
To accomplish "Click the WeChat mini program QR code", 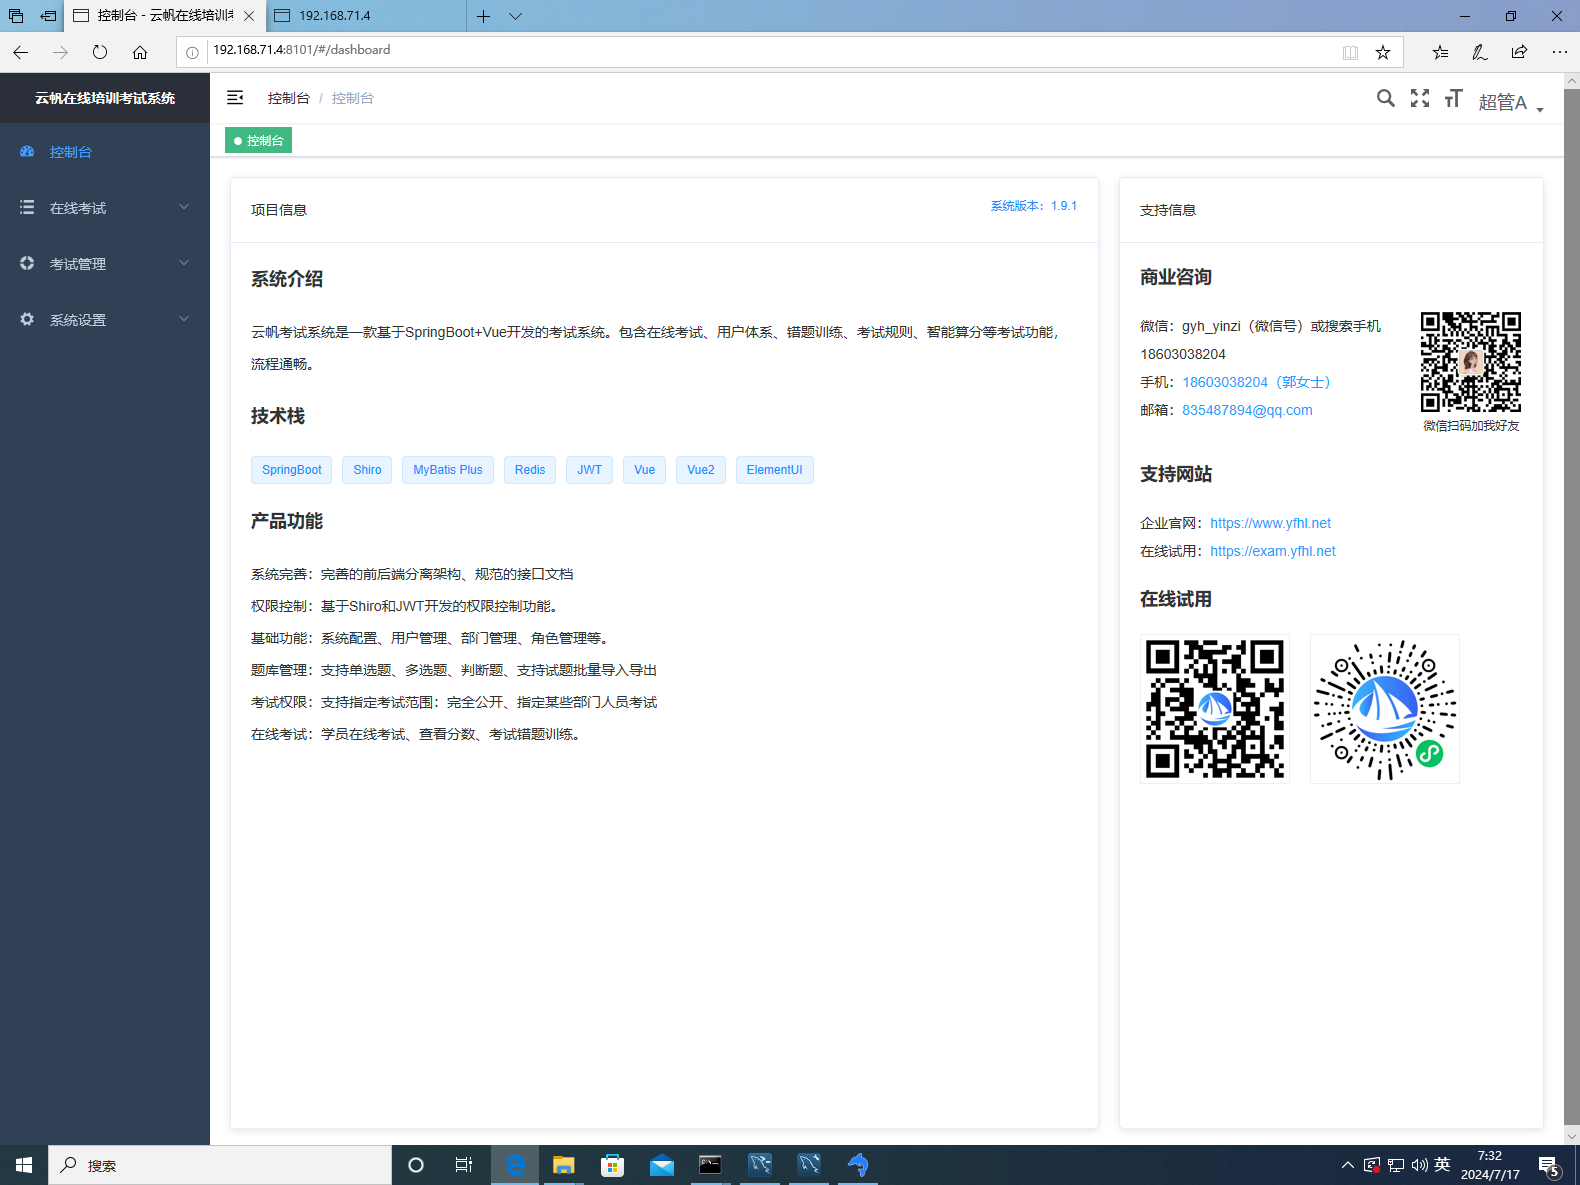I will 1384,709.
